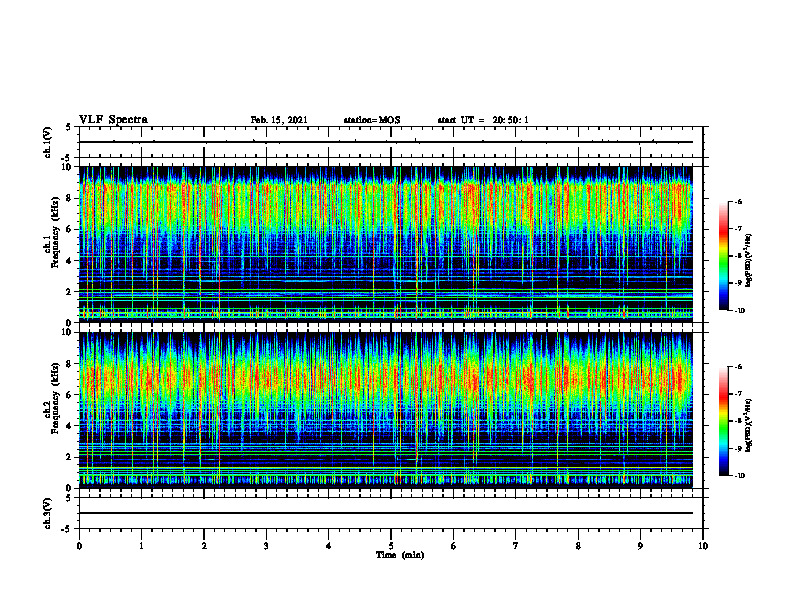The height and width of the screenshot is (612, 792).
Task: Click the "4" kHz tick of ch.1 spectrogram
Action: [x=69, y=261]
